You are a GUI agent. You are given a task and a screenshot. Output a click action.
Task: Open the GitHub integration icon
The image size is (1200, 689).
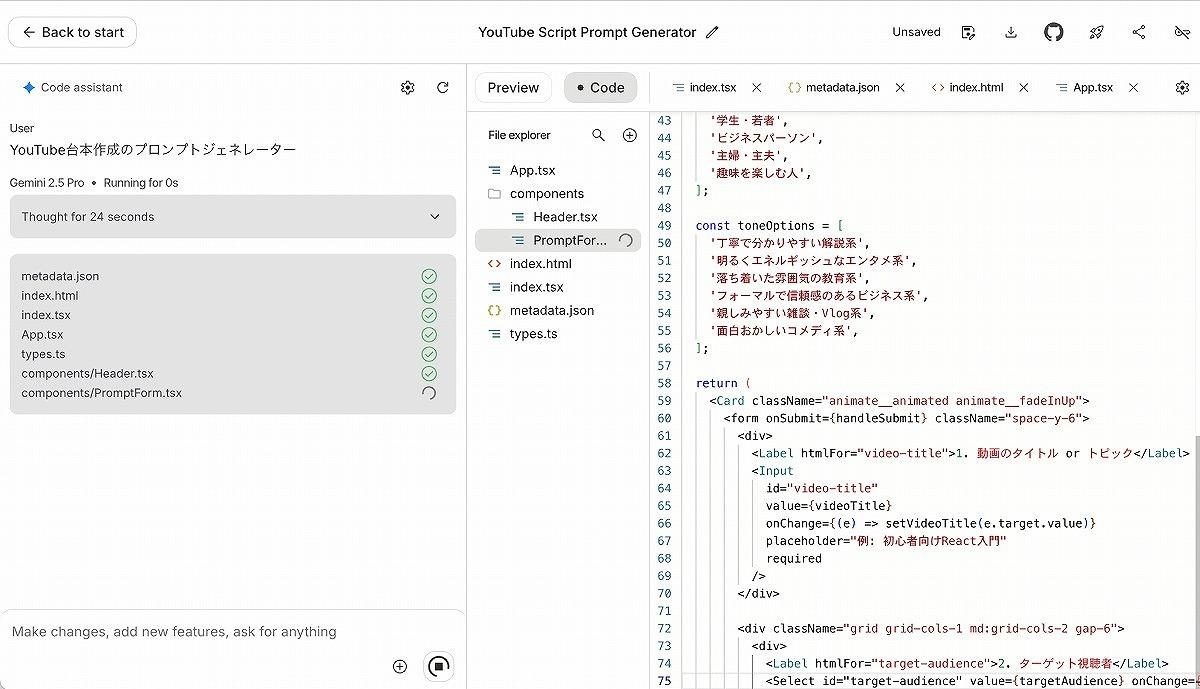tap(1054, 32)
